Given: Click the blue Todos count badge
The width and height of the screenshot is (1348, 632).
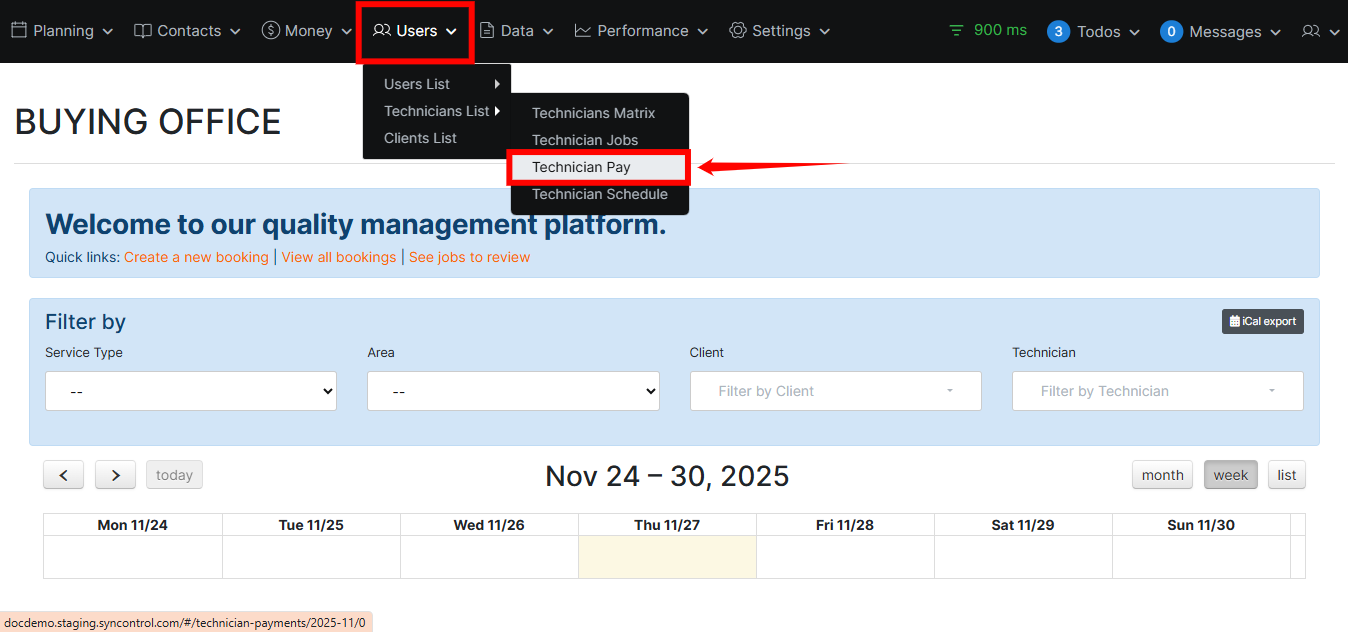Looking at the screenshot, I should point(1058,32).
